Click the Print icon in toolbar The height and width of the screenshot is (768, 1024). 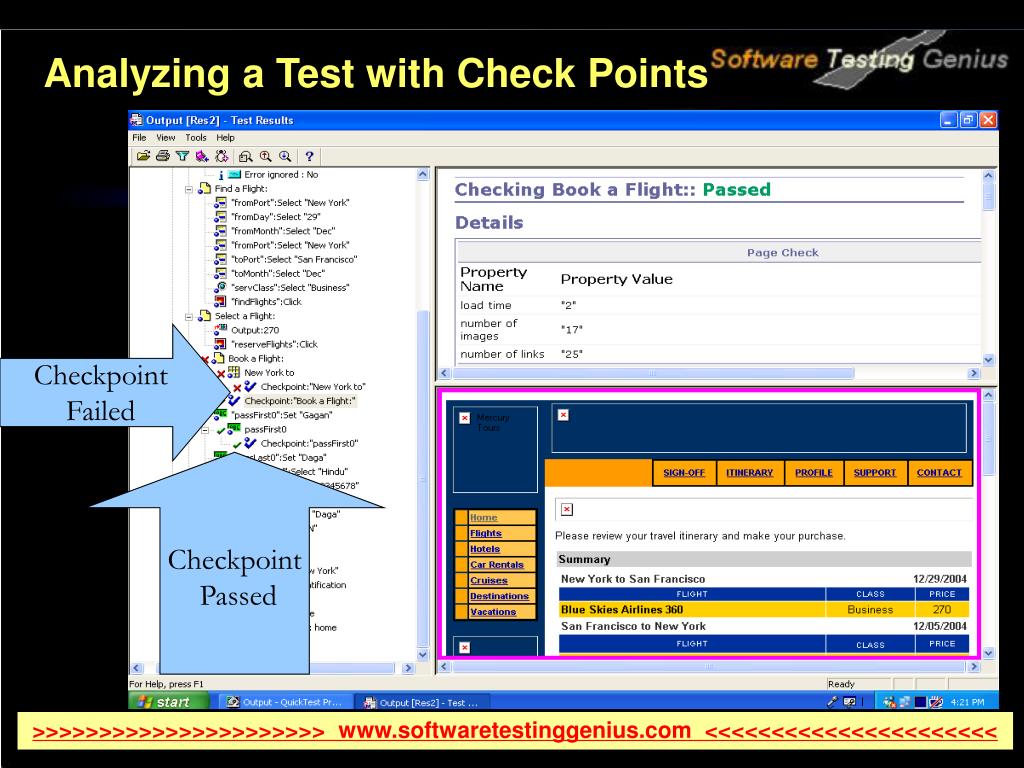(162, 156)
